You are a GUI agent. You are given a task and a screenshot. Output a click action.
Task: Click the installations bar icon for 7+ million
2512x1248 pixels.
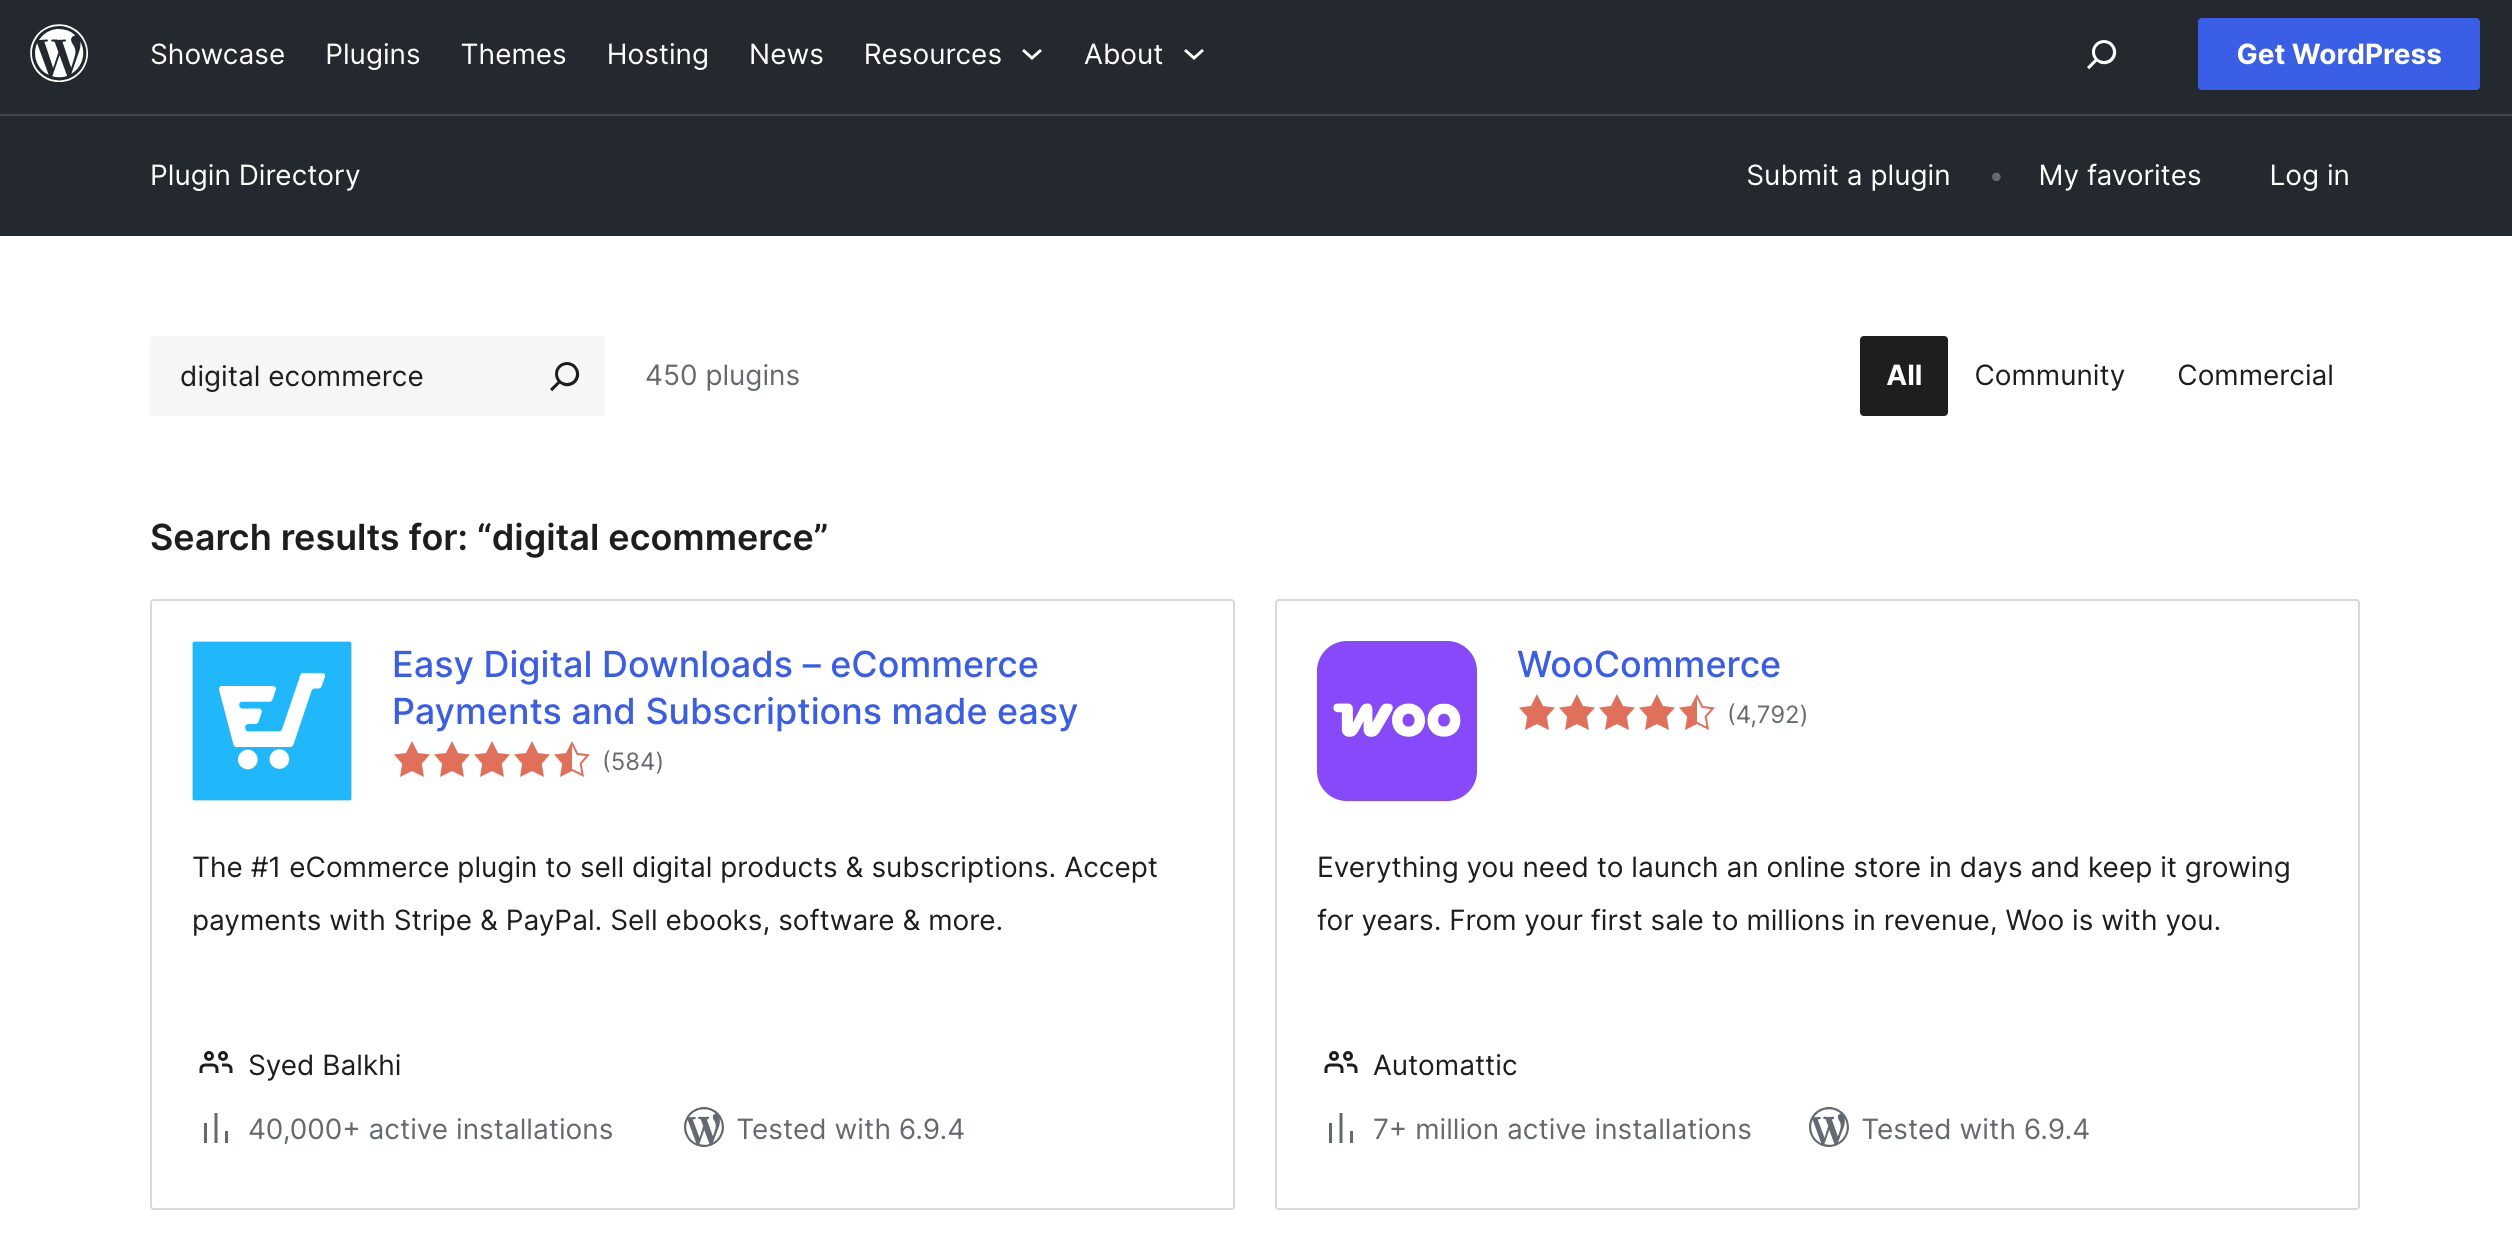1341,1129
